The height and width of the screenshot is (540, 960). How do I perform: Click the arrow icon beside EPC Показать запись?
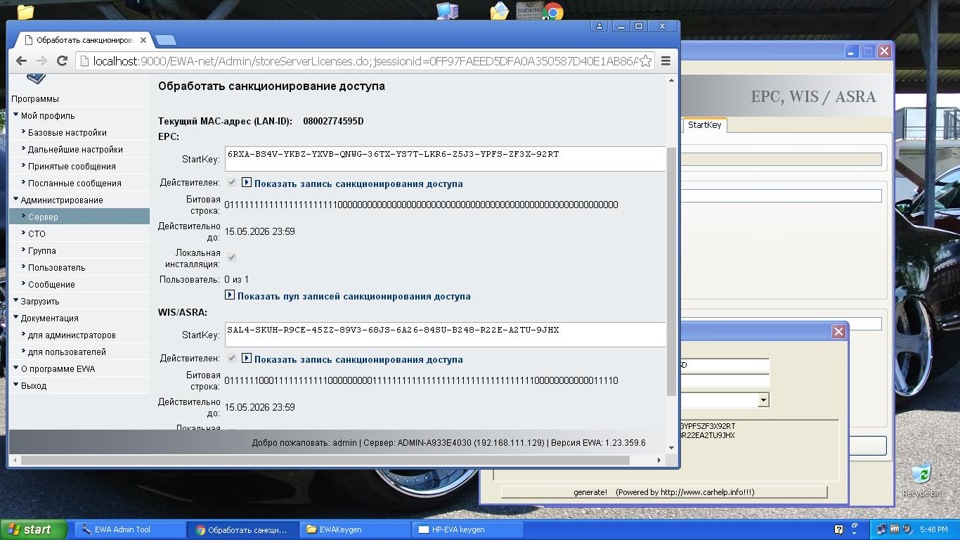(x=246, y=182)
